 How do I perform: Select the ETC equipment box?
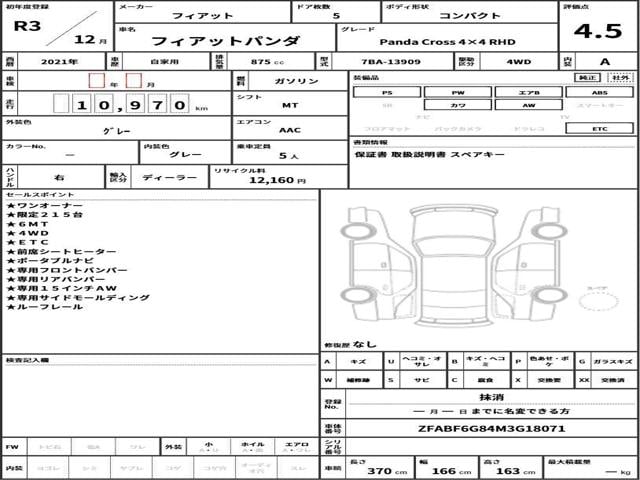pos(599,129)
